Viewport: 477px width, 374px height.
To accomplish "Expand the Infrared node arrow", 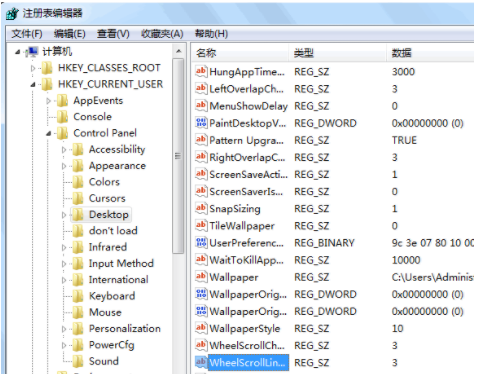I will coord(64,247).
